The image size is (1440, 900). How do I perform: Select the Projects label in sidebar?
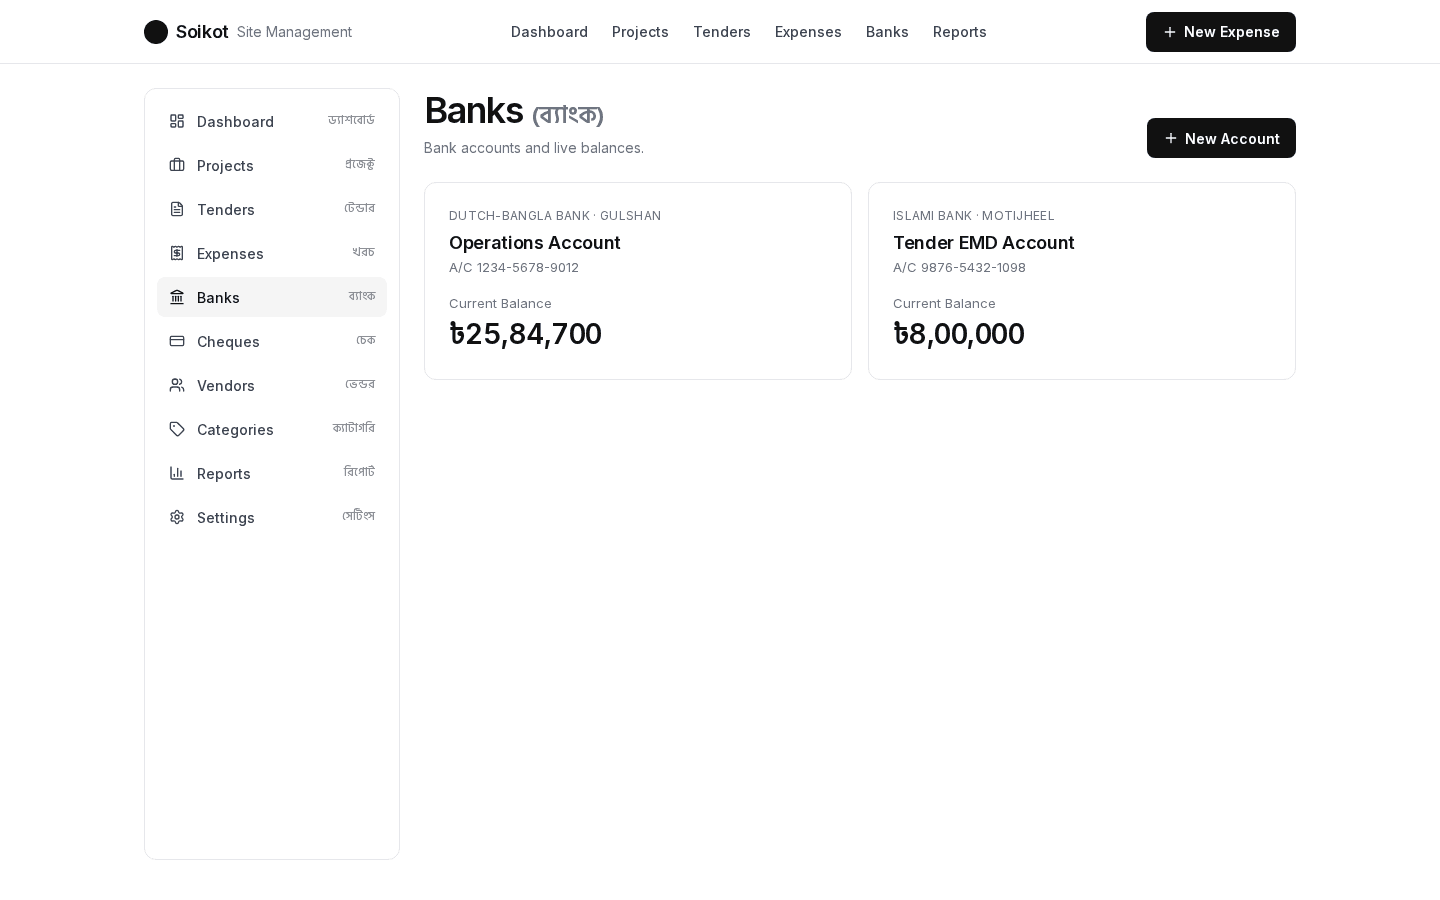[x=225, y=165]
